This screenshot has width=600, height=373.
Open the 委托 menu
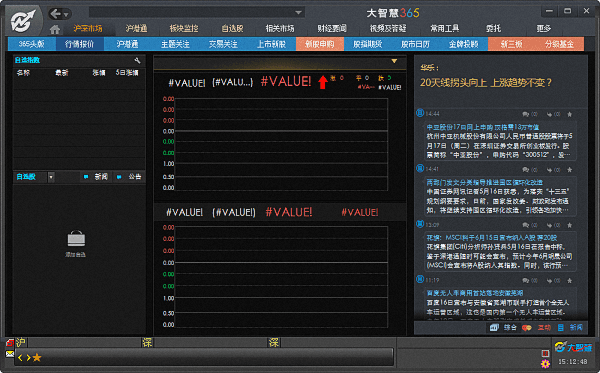494,28
